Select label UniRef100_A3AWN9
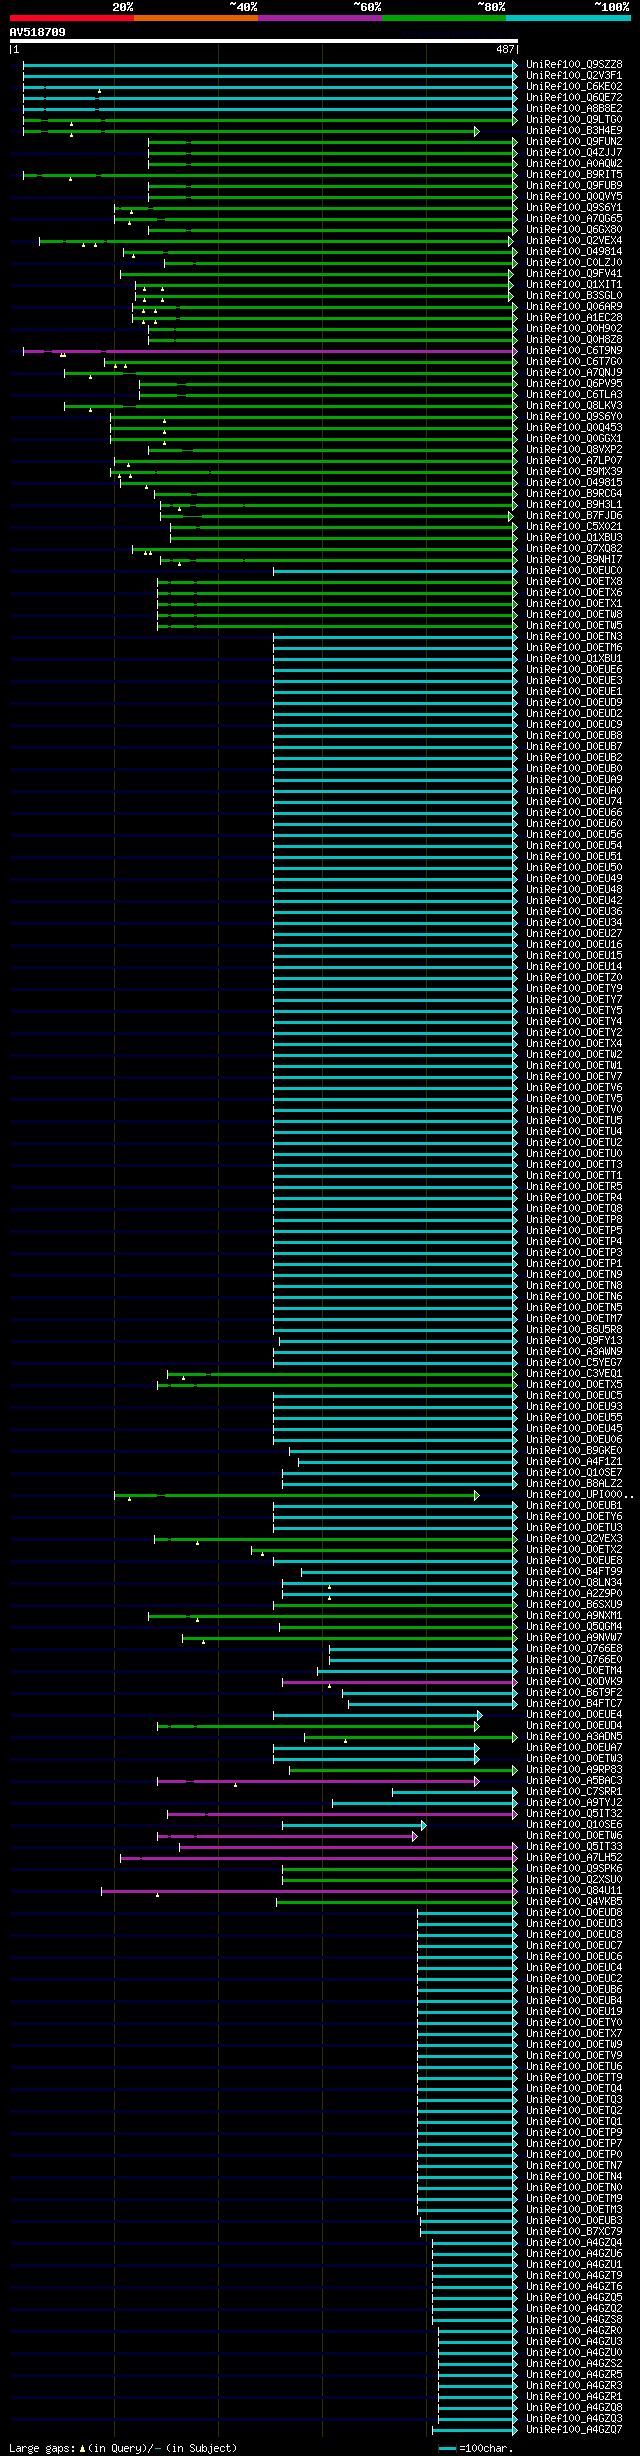 574,1352
